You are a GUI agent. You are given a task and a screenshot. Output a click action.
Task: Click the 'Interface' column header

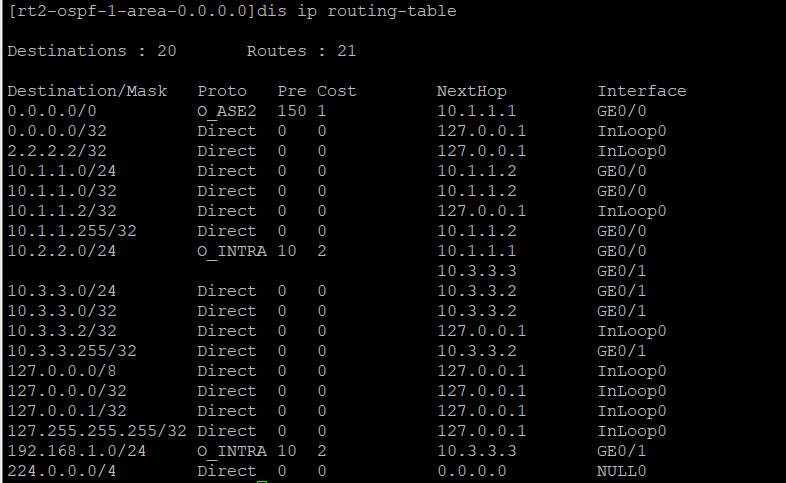tap(642, 91)
